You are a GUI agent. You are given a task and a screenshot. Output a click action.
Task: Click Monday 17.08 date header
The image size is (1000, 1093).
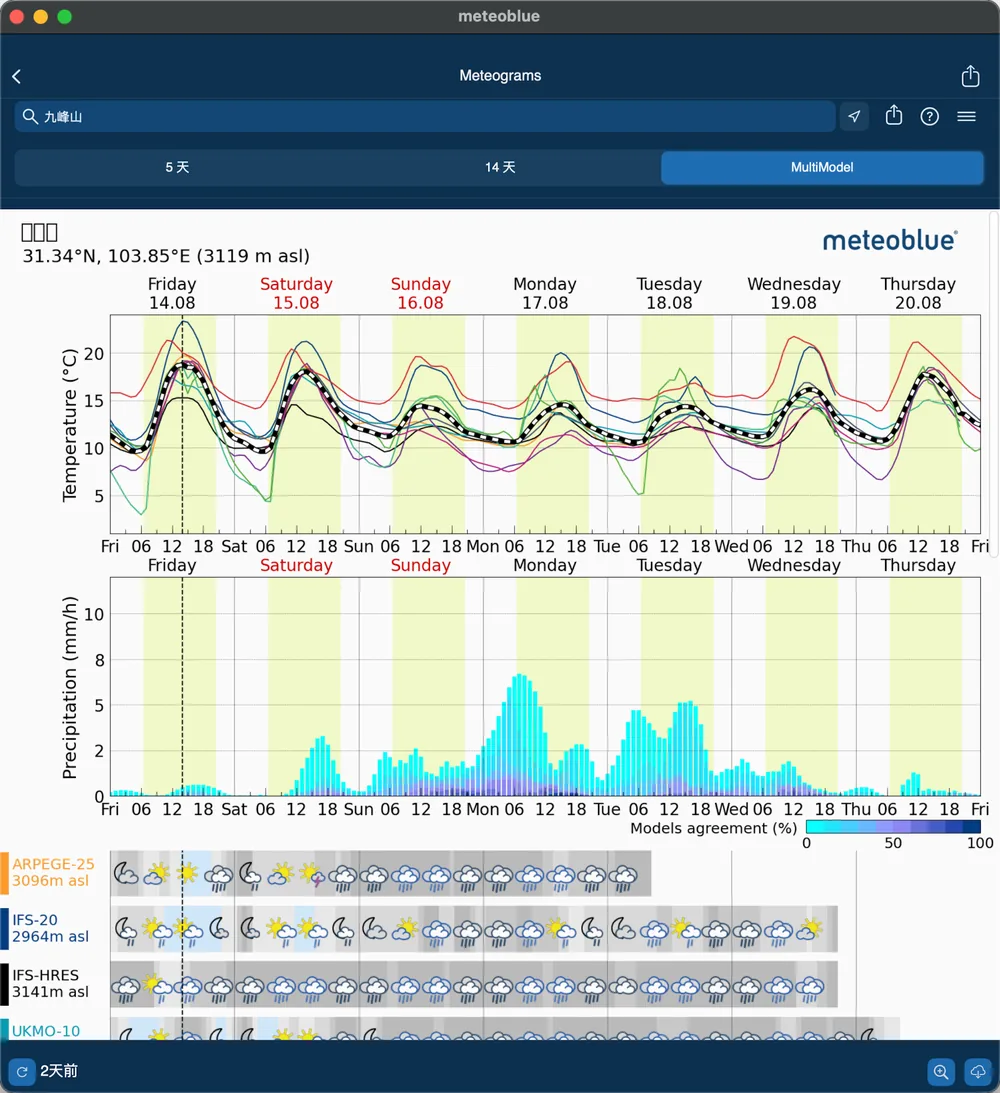[545, 293]
